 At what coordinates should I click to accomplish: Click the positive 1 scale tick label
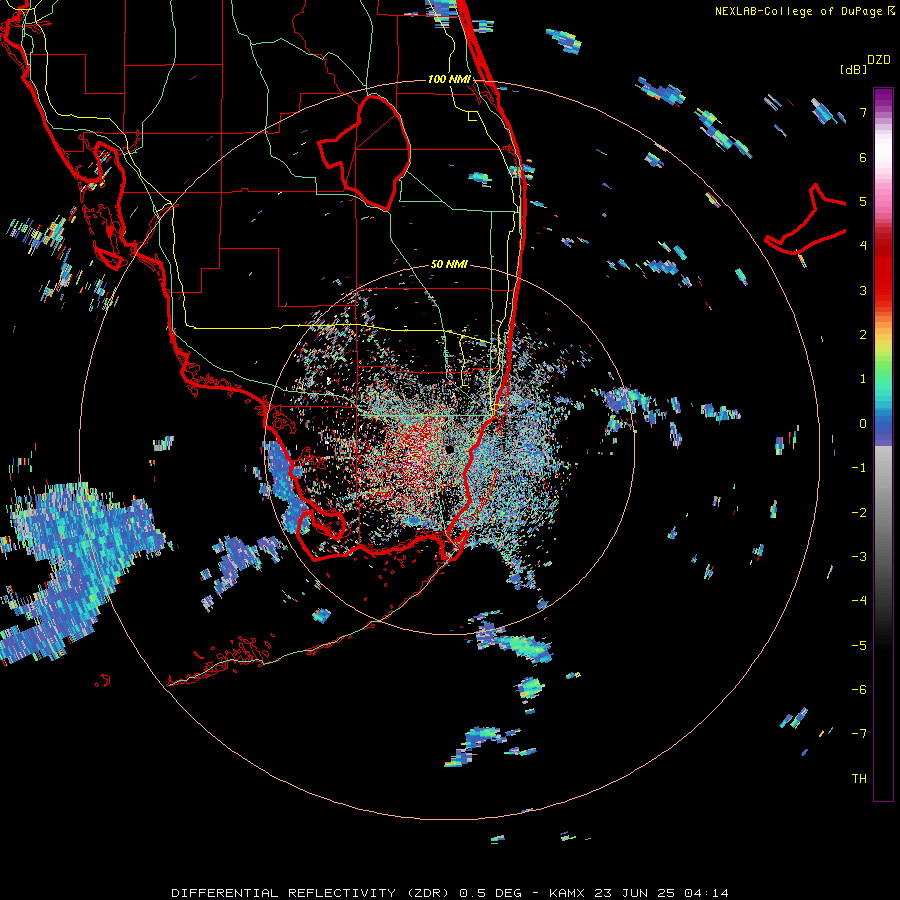863,379
